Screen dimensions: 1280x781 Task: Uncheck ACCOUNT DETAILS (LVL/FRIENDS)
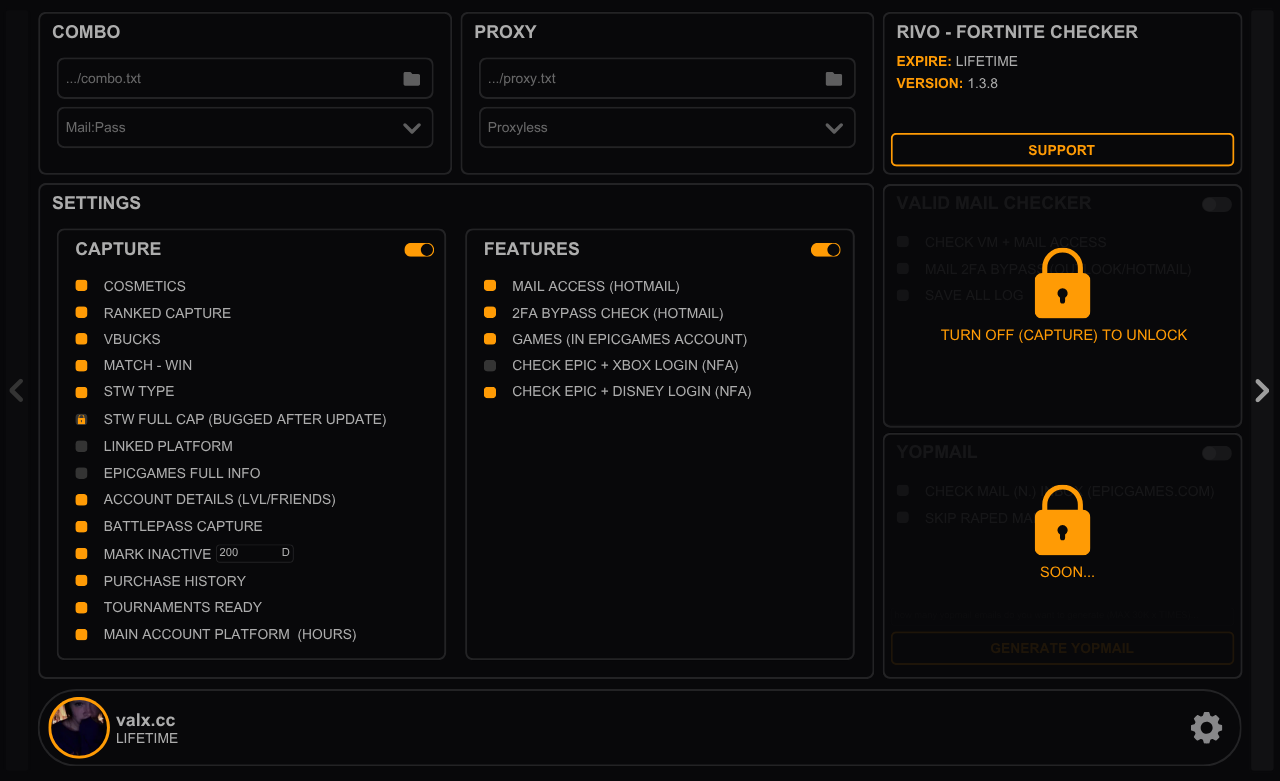(82, 499)
